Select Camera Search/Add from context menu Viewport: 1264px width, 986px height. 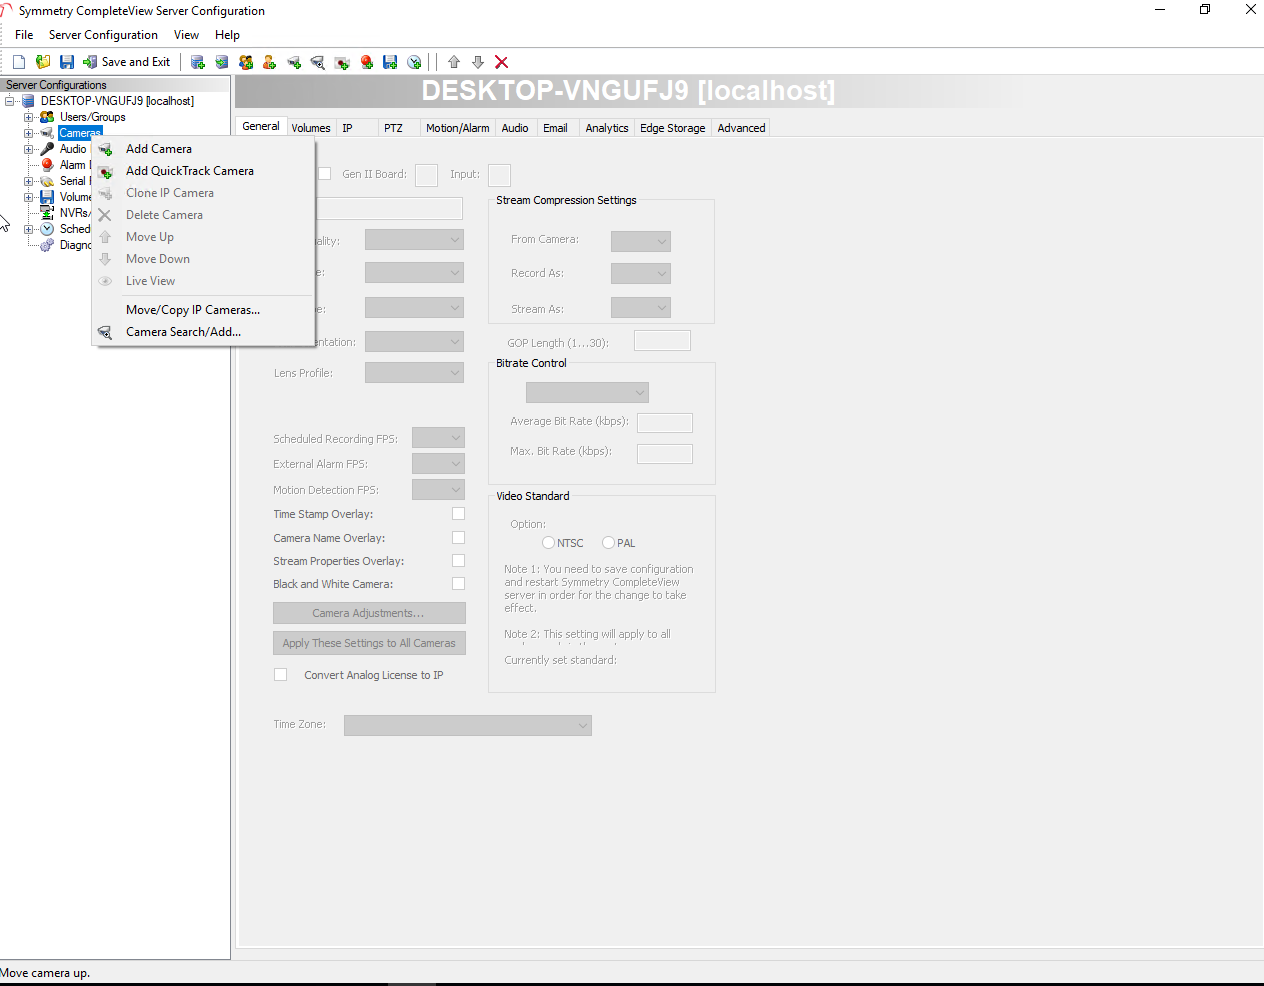183,332
